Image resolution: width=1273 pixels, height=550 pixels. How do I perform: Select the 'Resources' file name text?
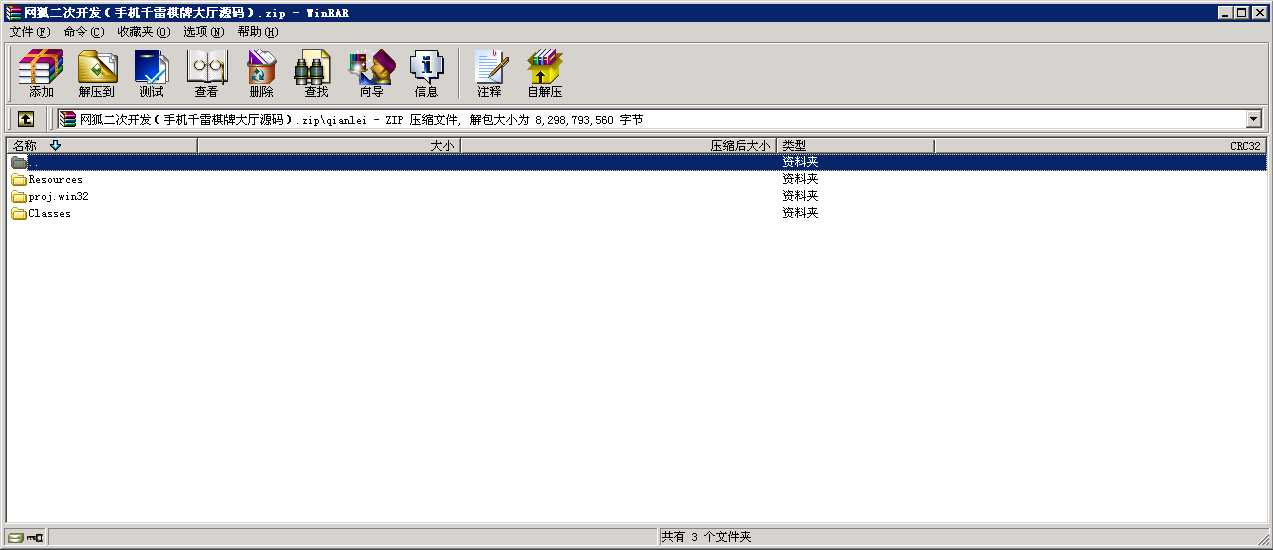pos(56,180)
